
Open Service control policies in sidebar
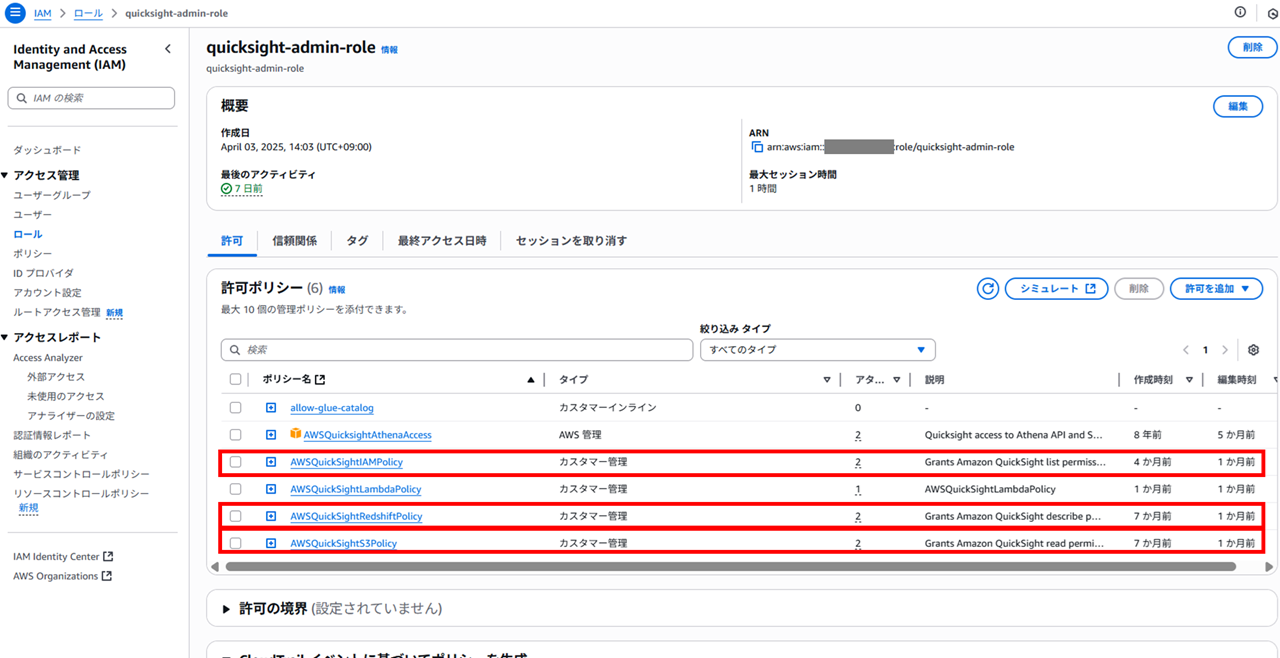pos(81,474)
